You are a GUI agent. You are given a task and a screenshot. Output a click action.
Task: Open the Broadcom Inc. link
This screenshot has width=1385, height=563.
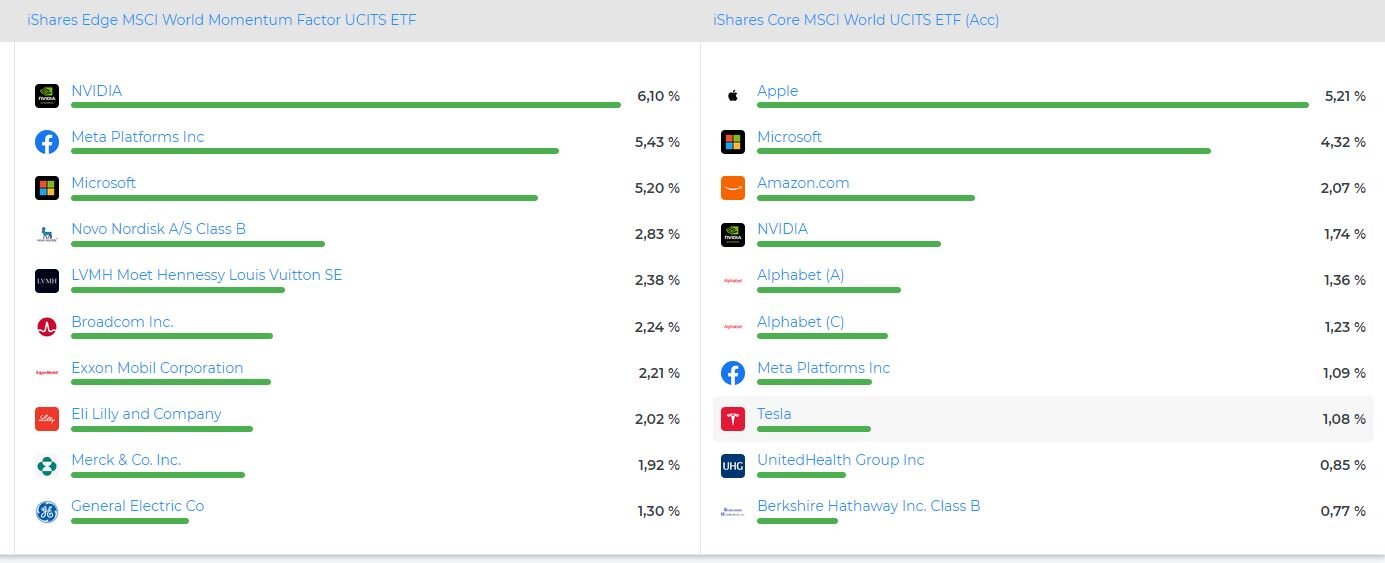coord(122,322)
